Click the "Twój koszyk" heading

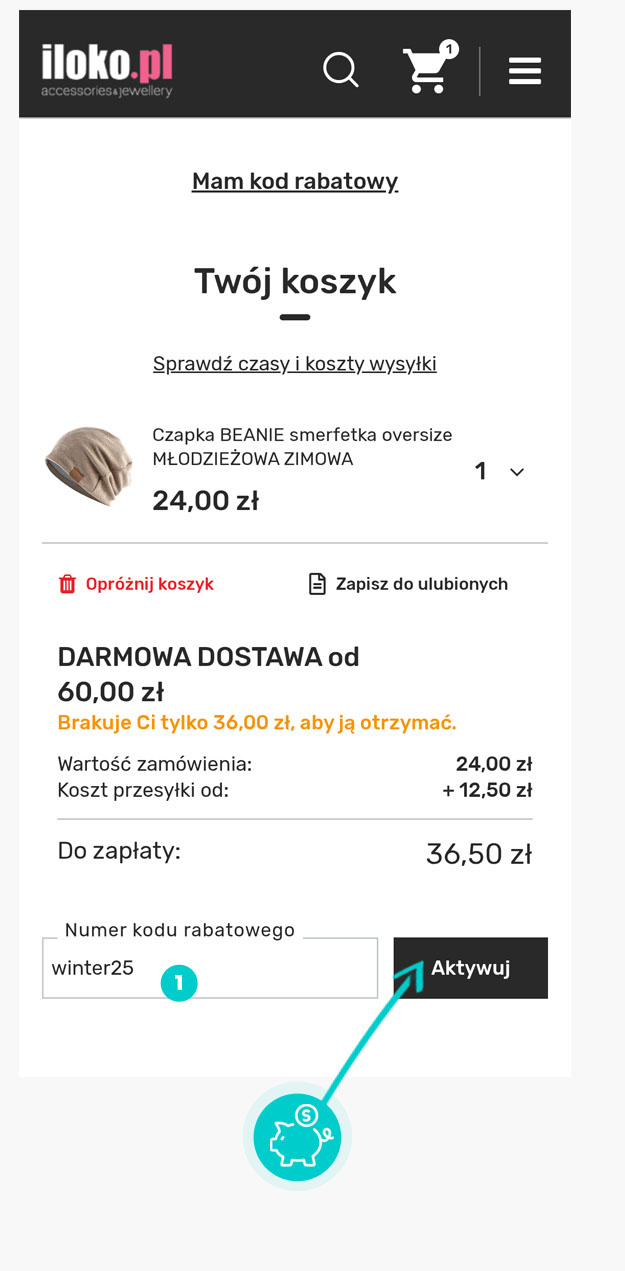295,281
